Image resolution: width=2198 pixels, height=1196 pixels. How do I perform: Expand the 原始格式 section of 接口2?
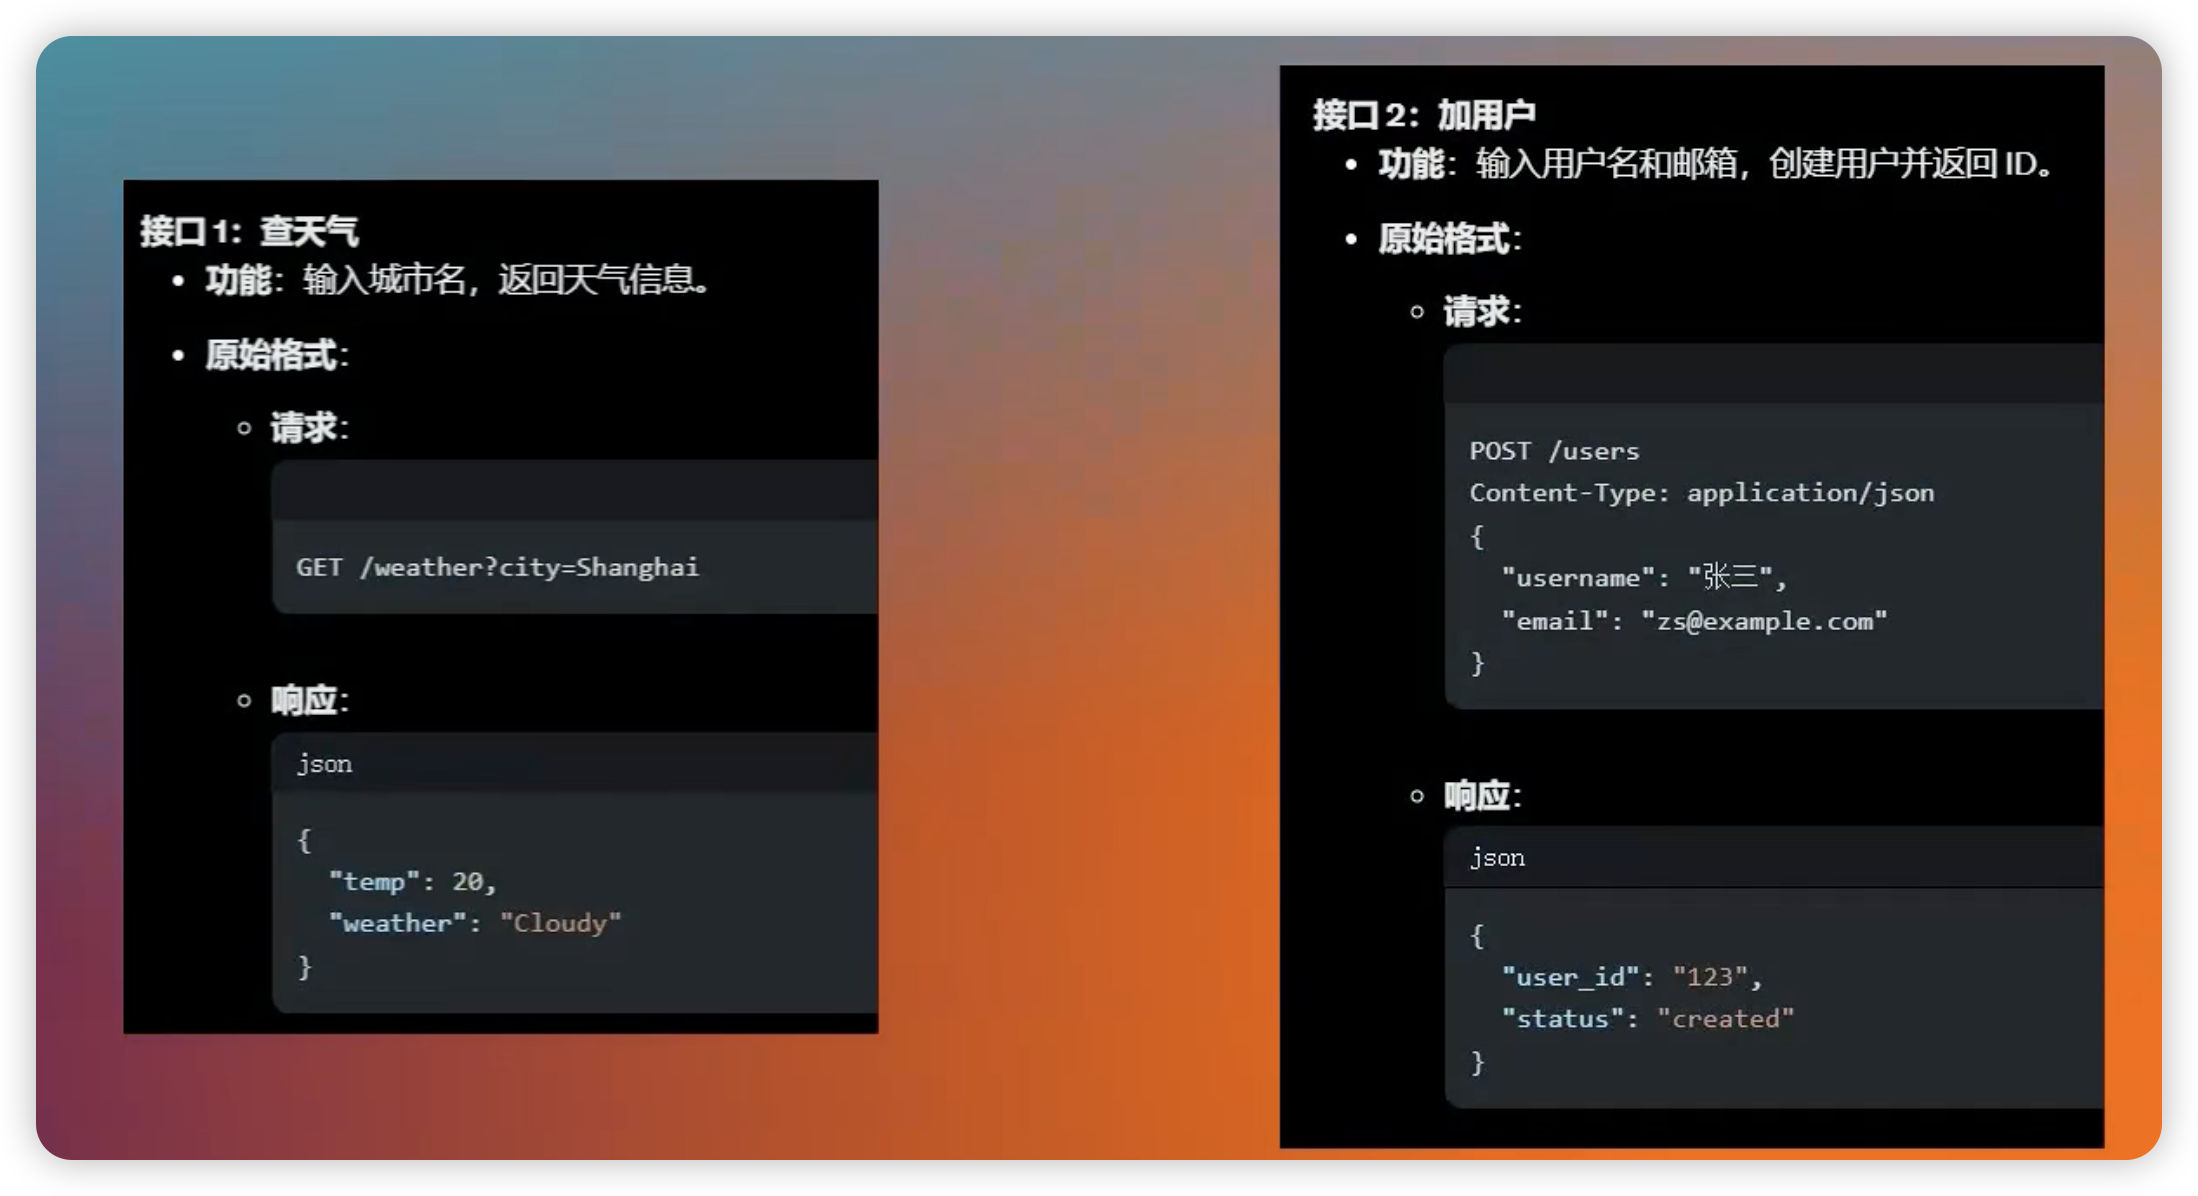[1444, 240]
